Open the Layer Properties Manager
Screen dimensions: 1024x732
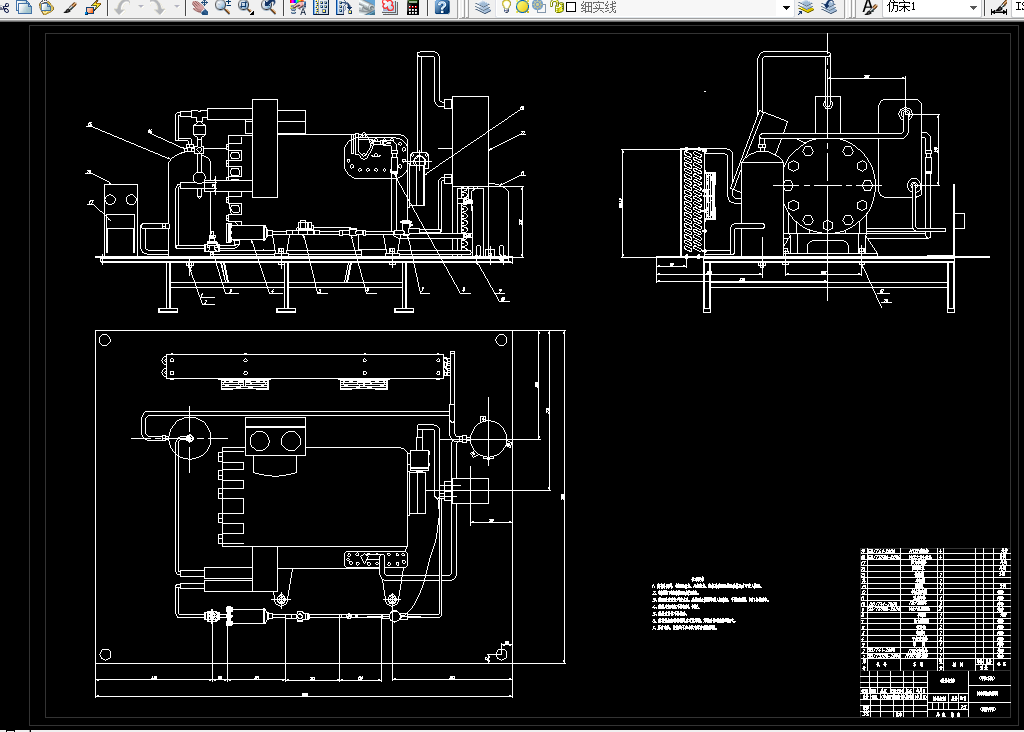(483, 7)
